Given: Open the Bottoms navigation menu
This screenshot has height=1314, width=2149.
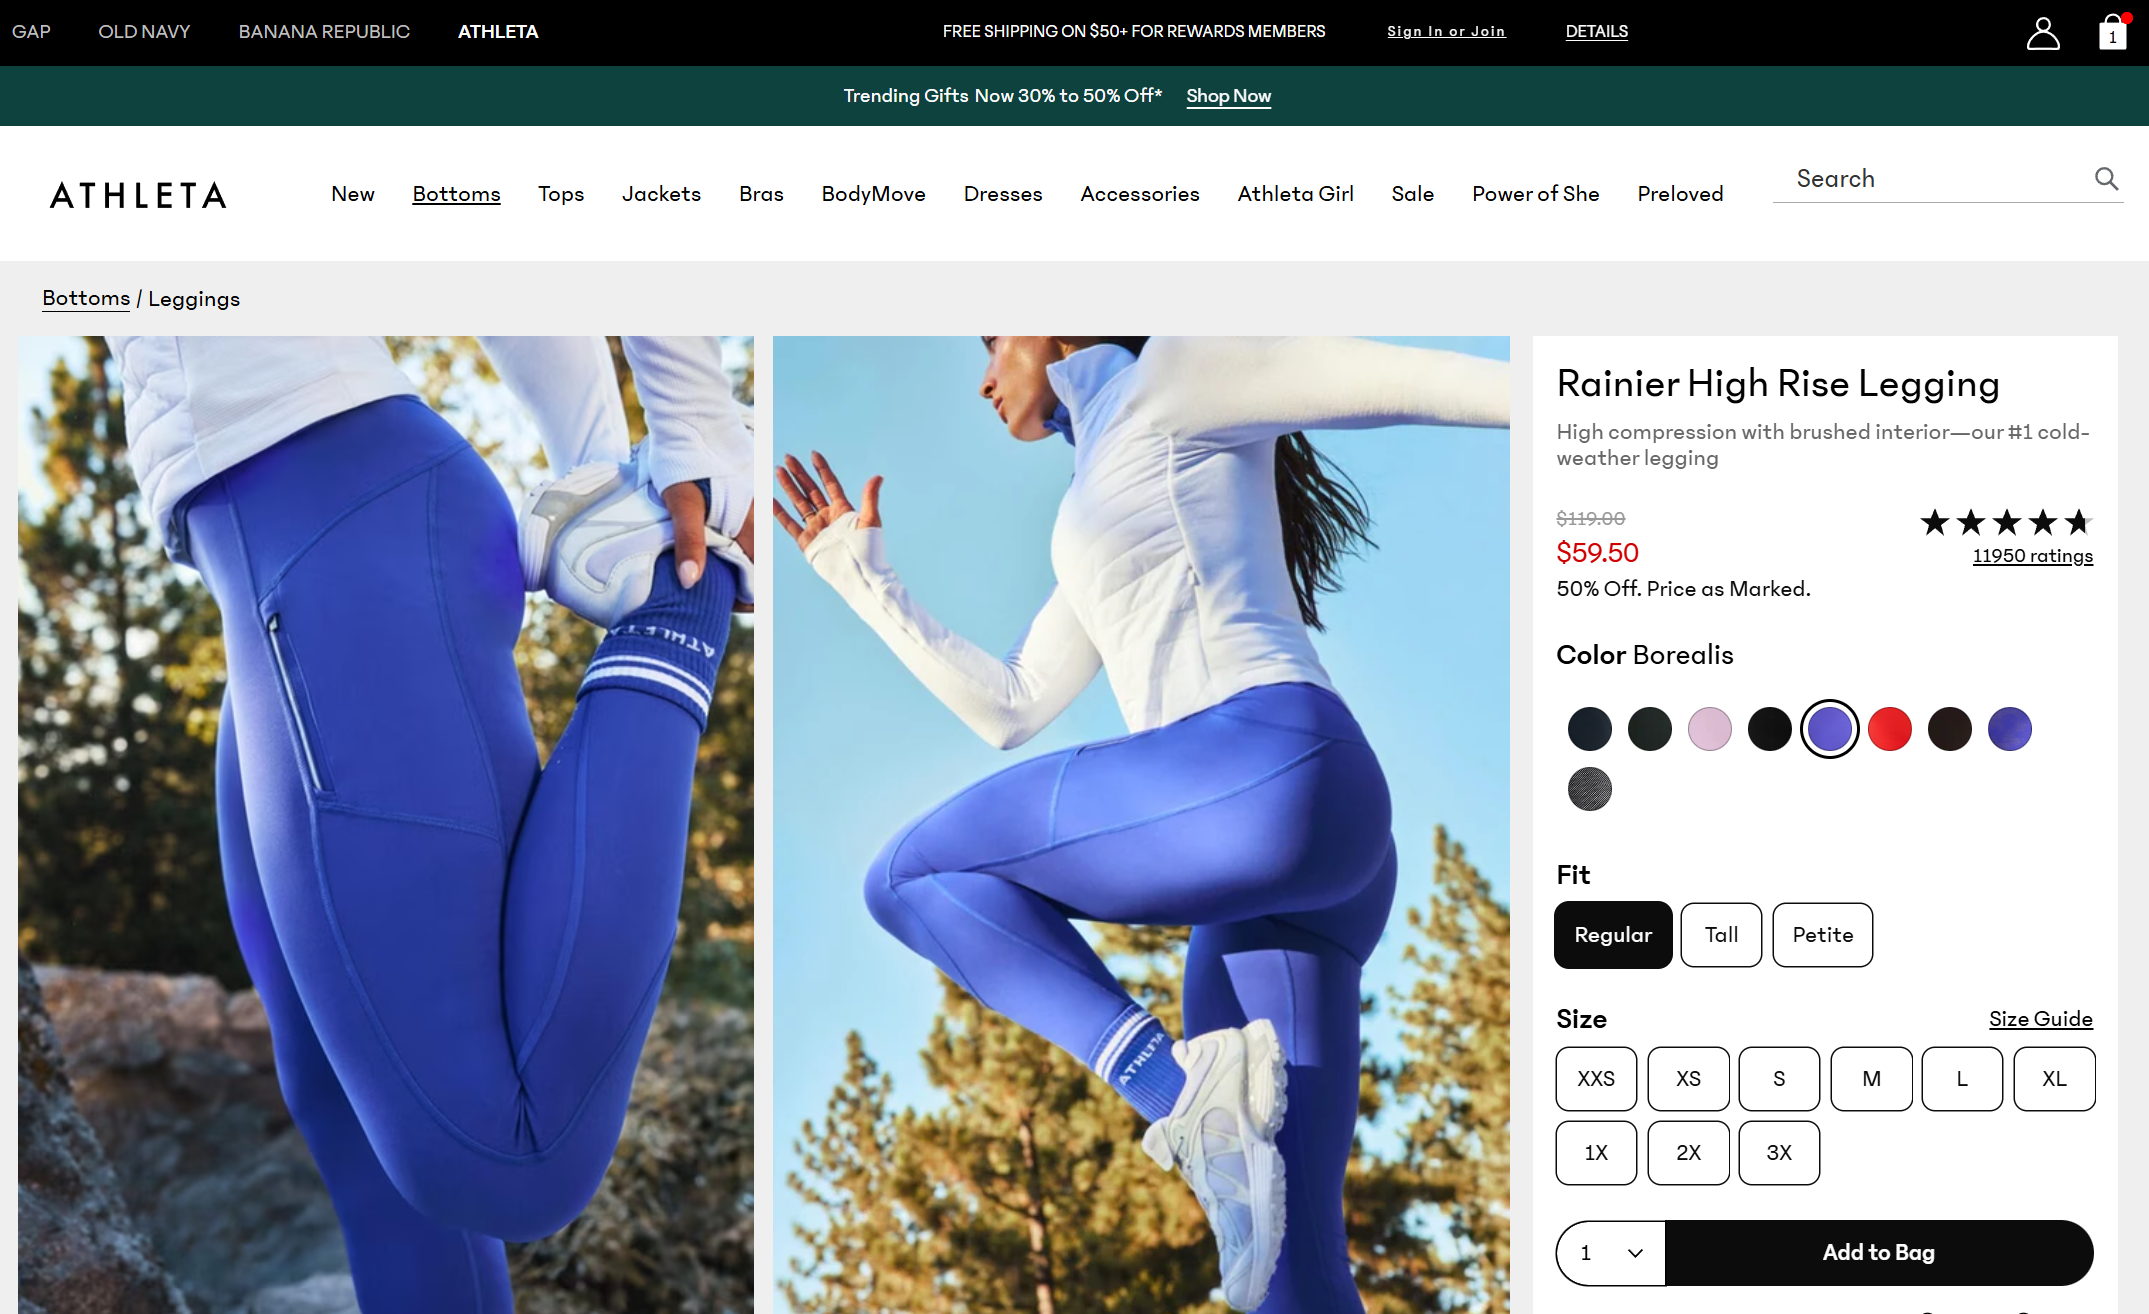Looking at the screenshot, I should [x=456, y=194].
